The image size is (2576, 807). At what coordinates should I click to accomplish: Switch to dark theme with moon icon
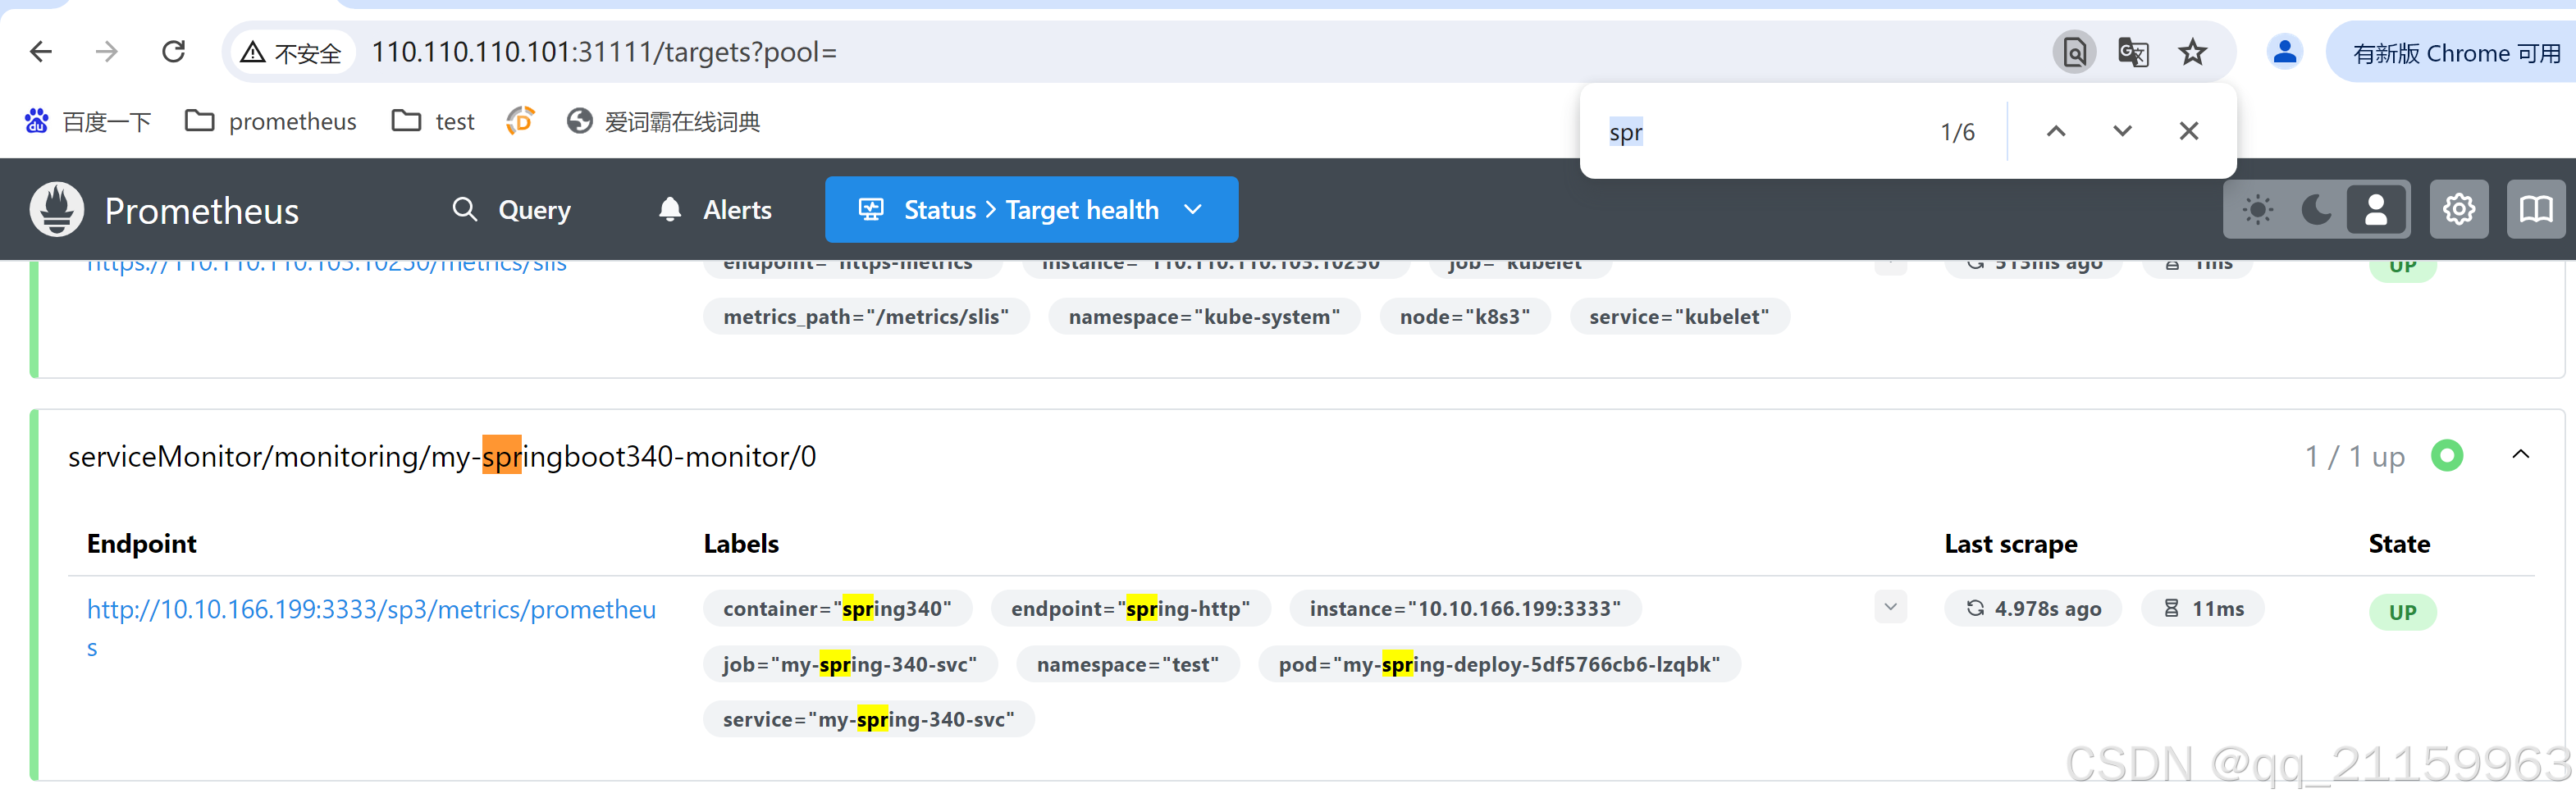coord(2316,210)
